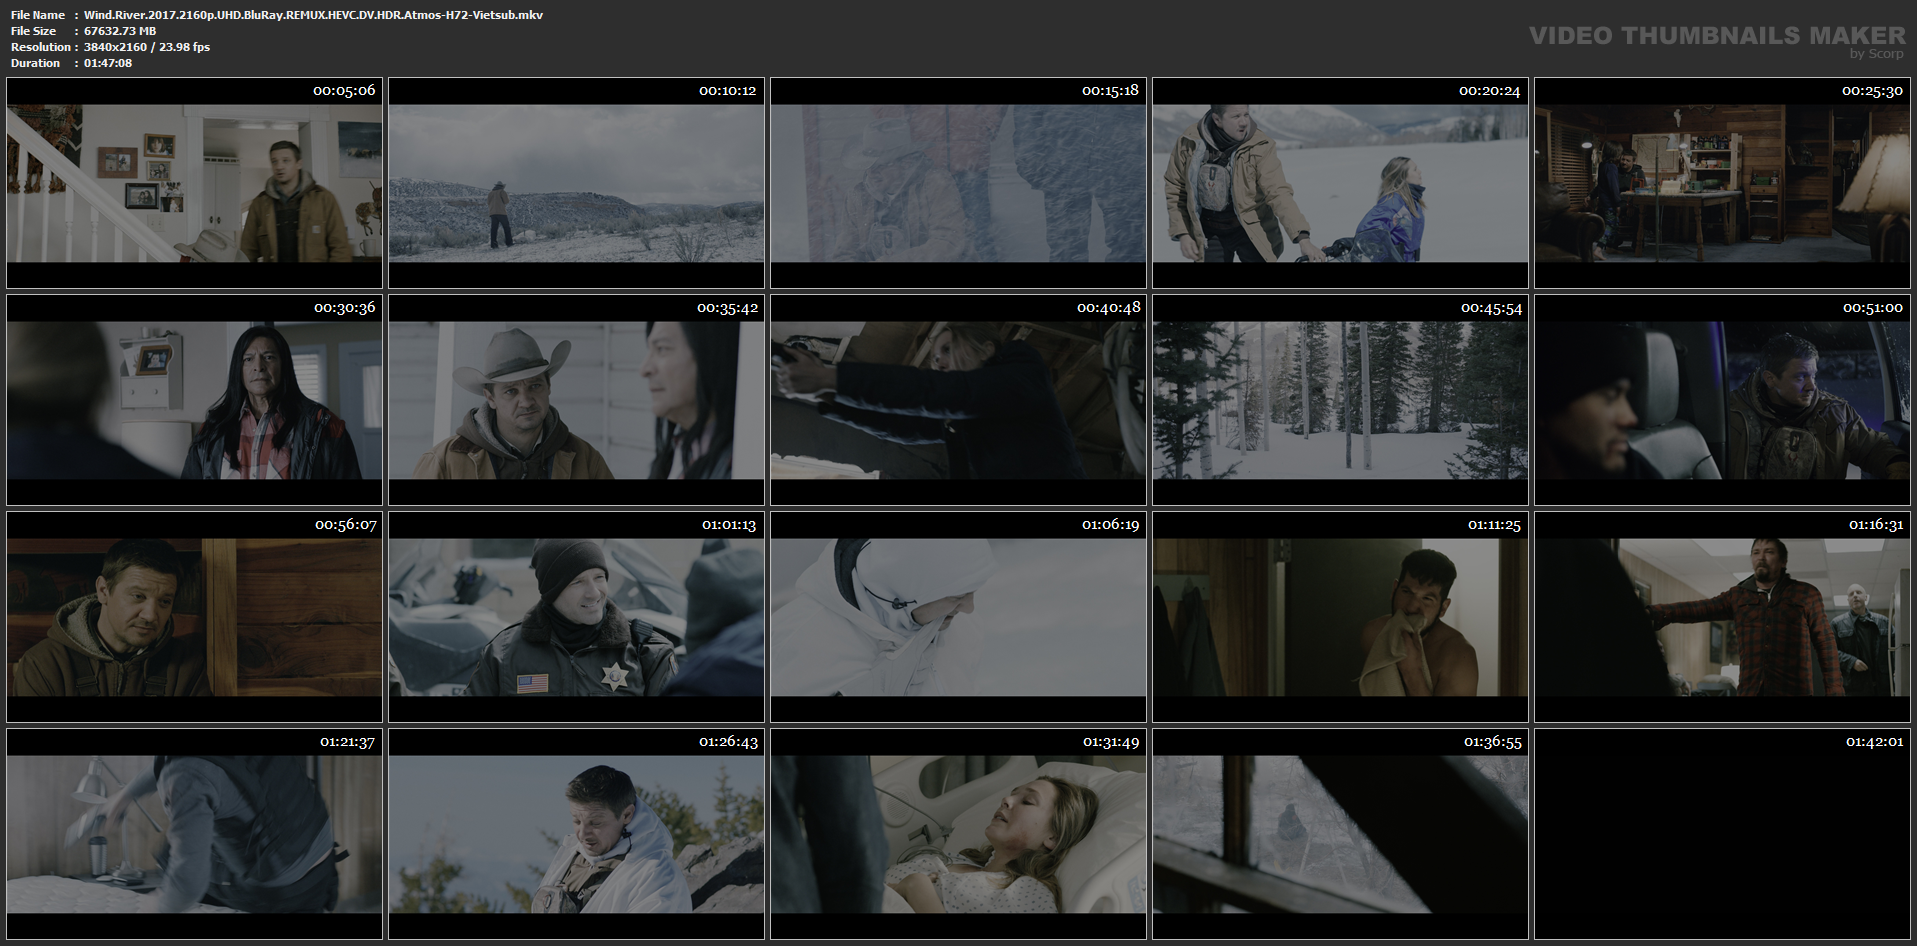Select the thumbnail at 00:10:12
Image resolution: width=1917 pixels, height=946 pixels.
point(576,183)
